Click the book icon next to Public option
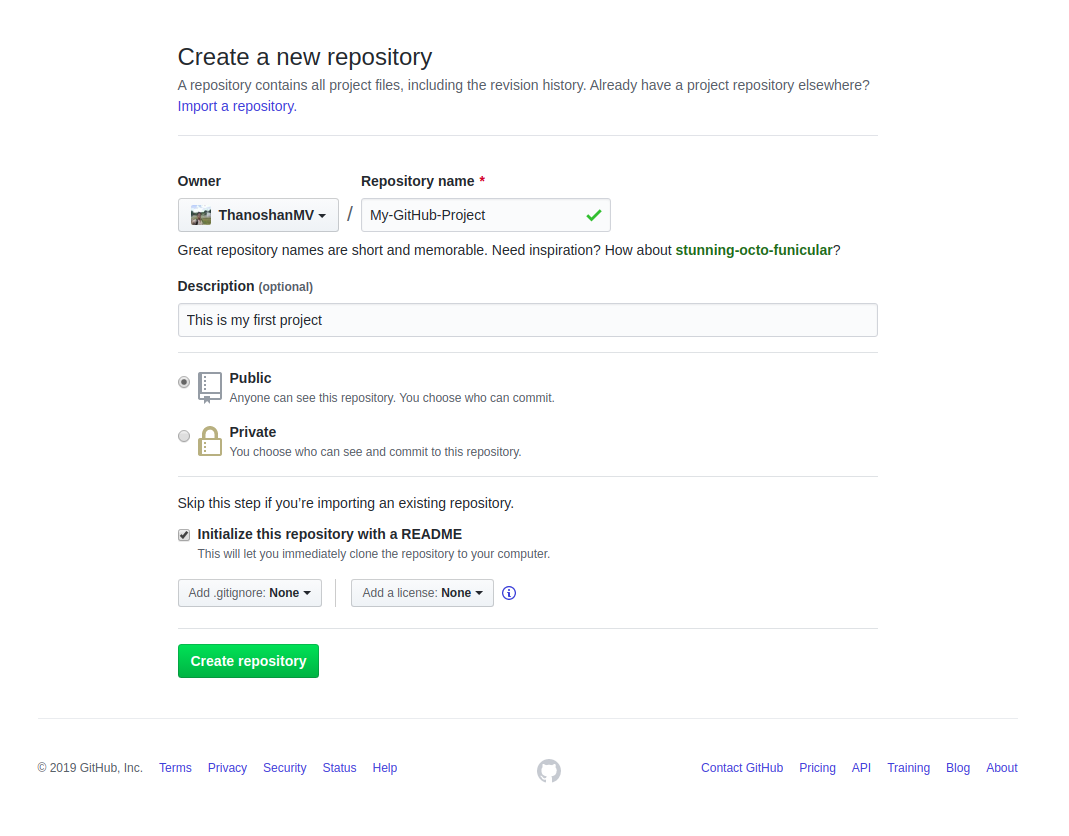 (210, 387)
